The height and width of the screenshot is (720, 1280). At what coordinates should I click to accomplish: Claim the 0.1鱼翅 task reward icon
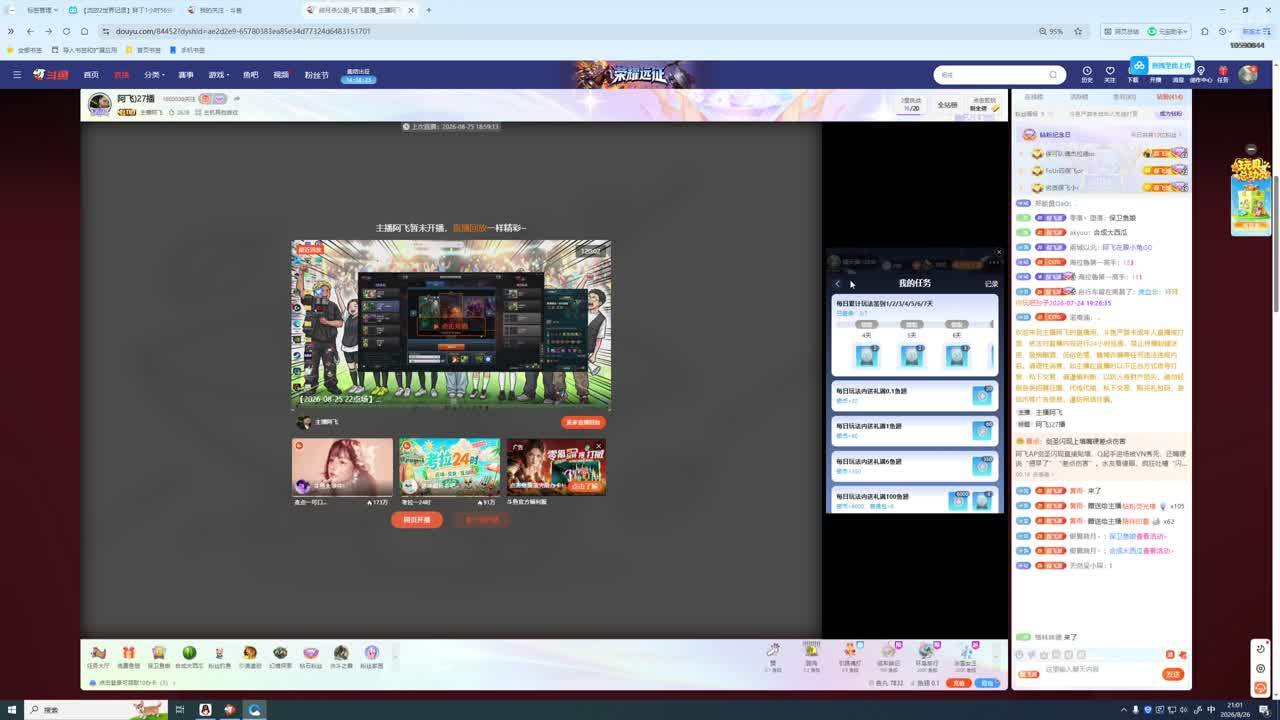tap(983, 396)
